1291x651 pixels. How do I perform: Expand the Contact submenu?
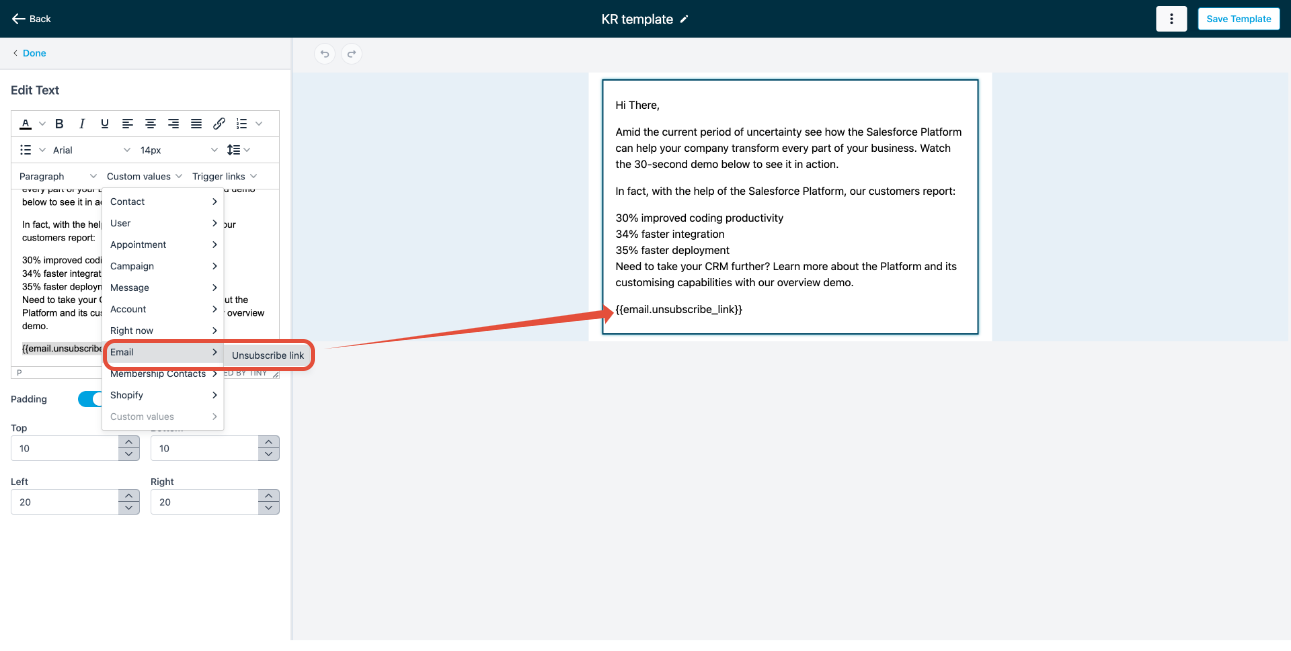coord(163,202)
